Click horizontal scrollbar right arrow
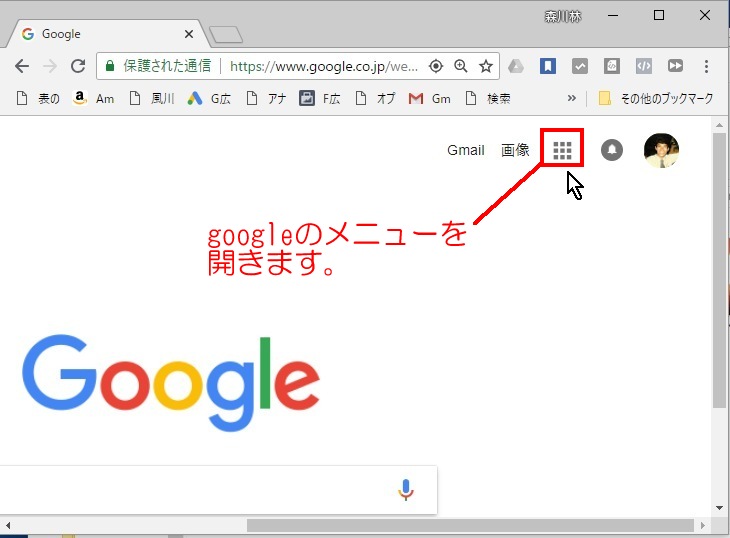 (x=703, y=525)
